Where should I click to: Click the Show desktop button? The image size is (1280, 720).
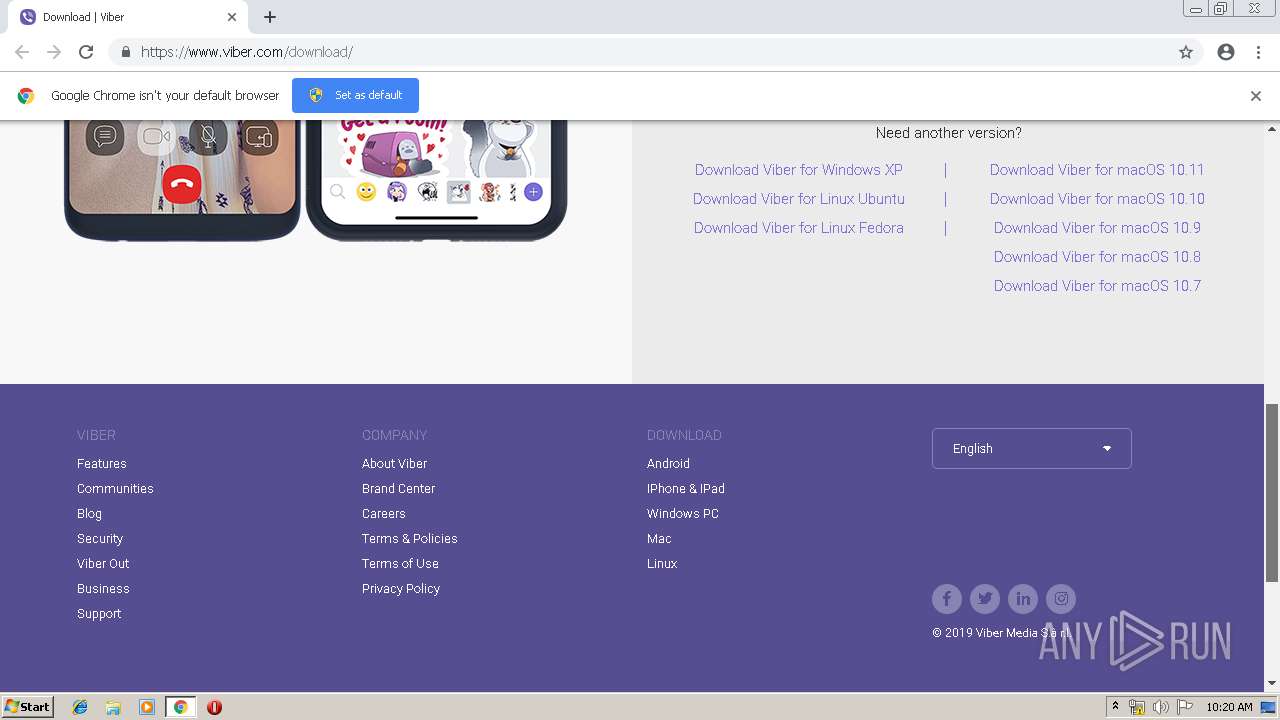click(x=1269, y=707)
